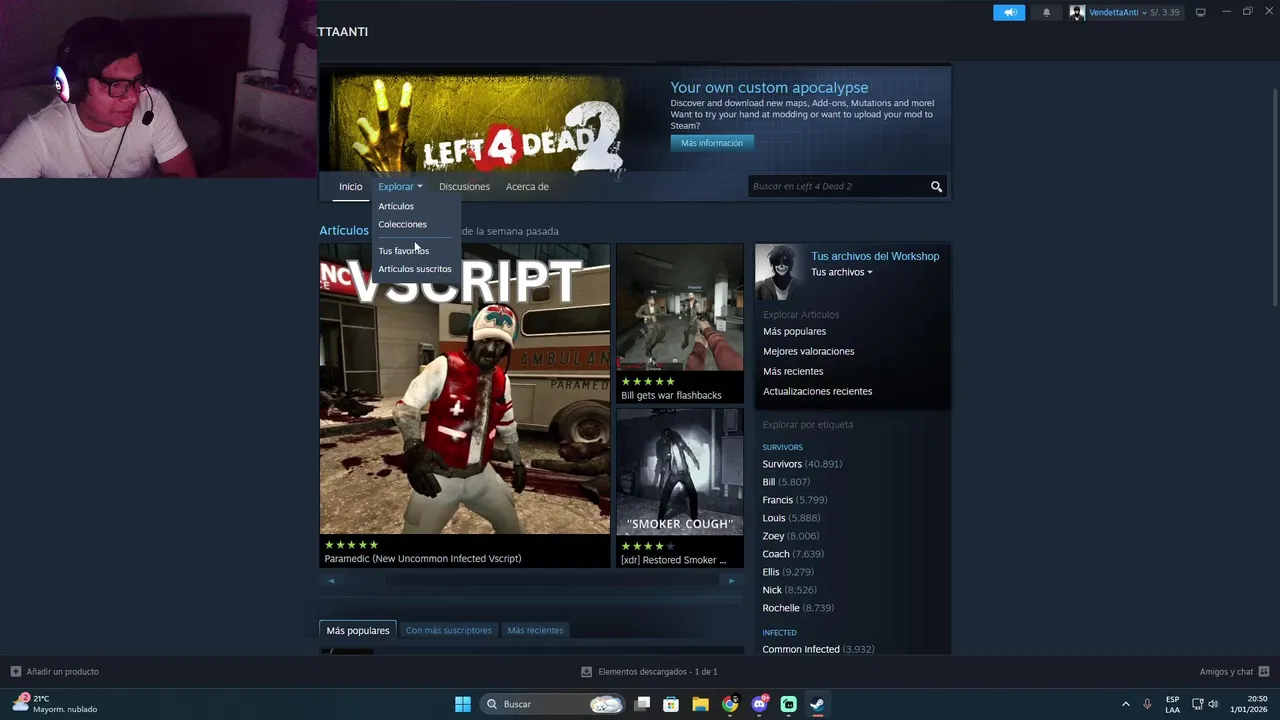Browse Actualizaciones recientes
The height and width of the screenshot is (720, 1280).
pyautogui.click(x=817, y=391)
